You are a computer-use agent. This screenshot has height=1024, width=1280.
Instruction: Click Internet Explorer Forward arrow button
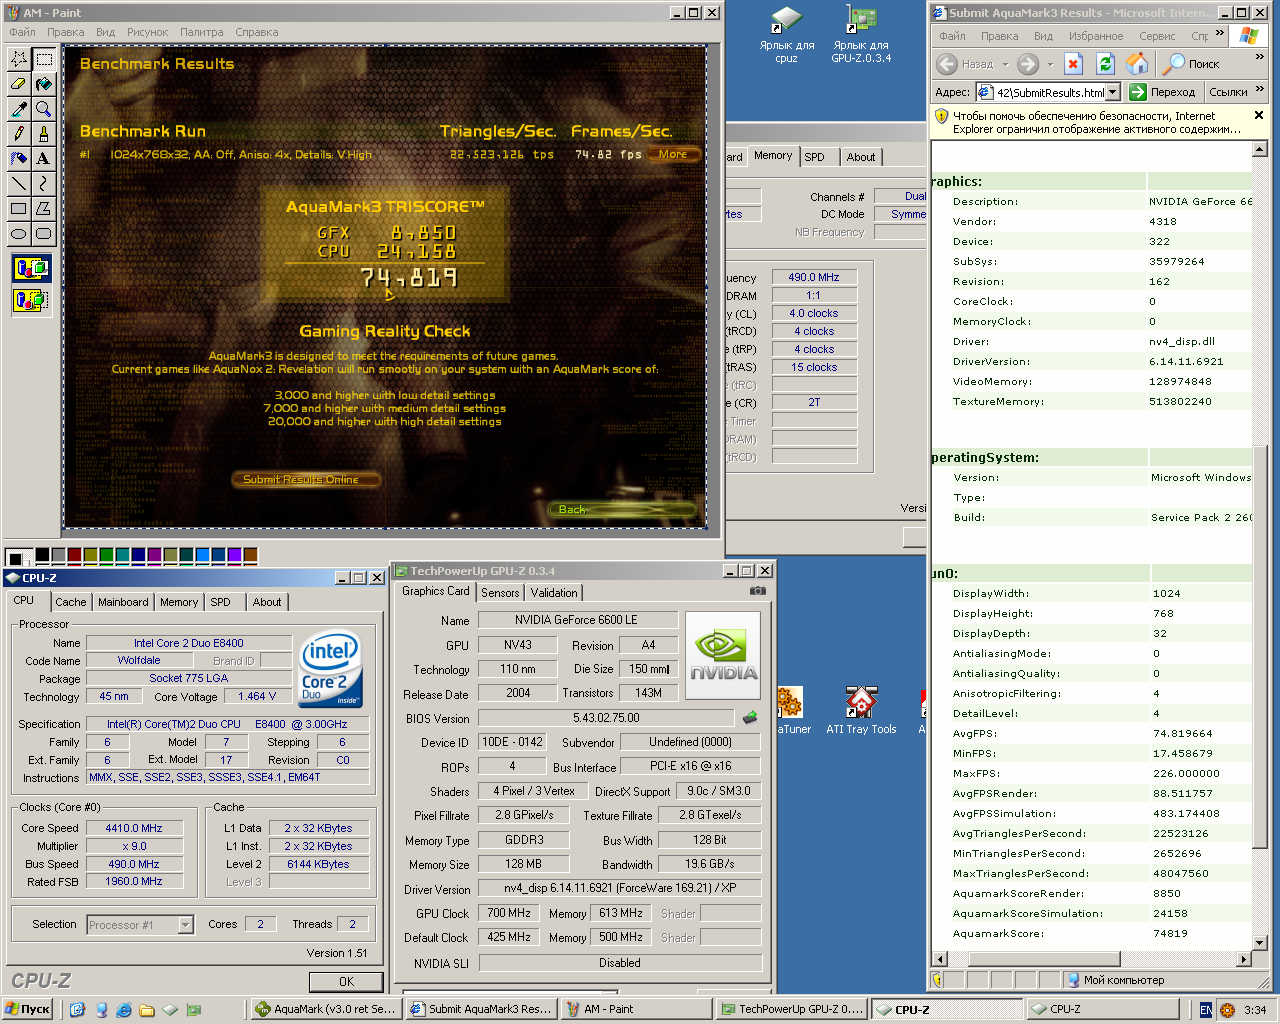pos(1028,64)
